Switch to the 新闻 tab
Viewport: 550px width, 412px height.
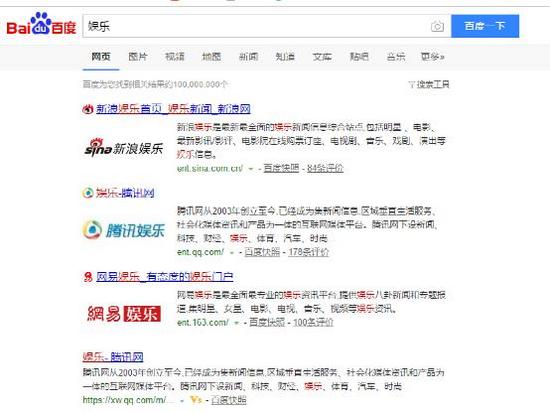[248, 56]
